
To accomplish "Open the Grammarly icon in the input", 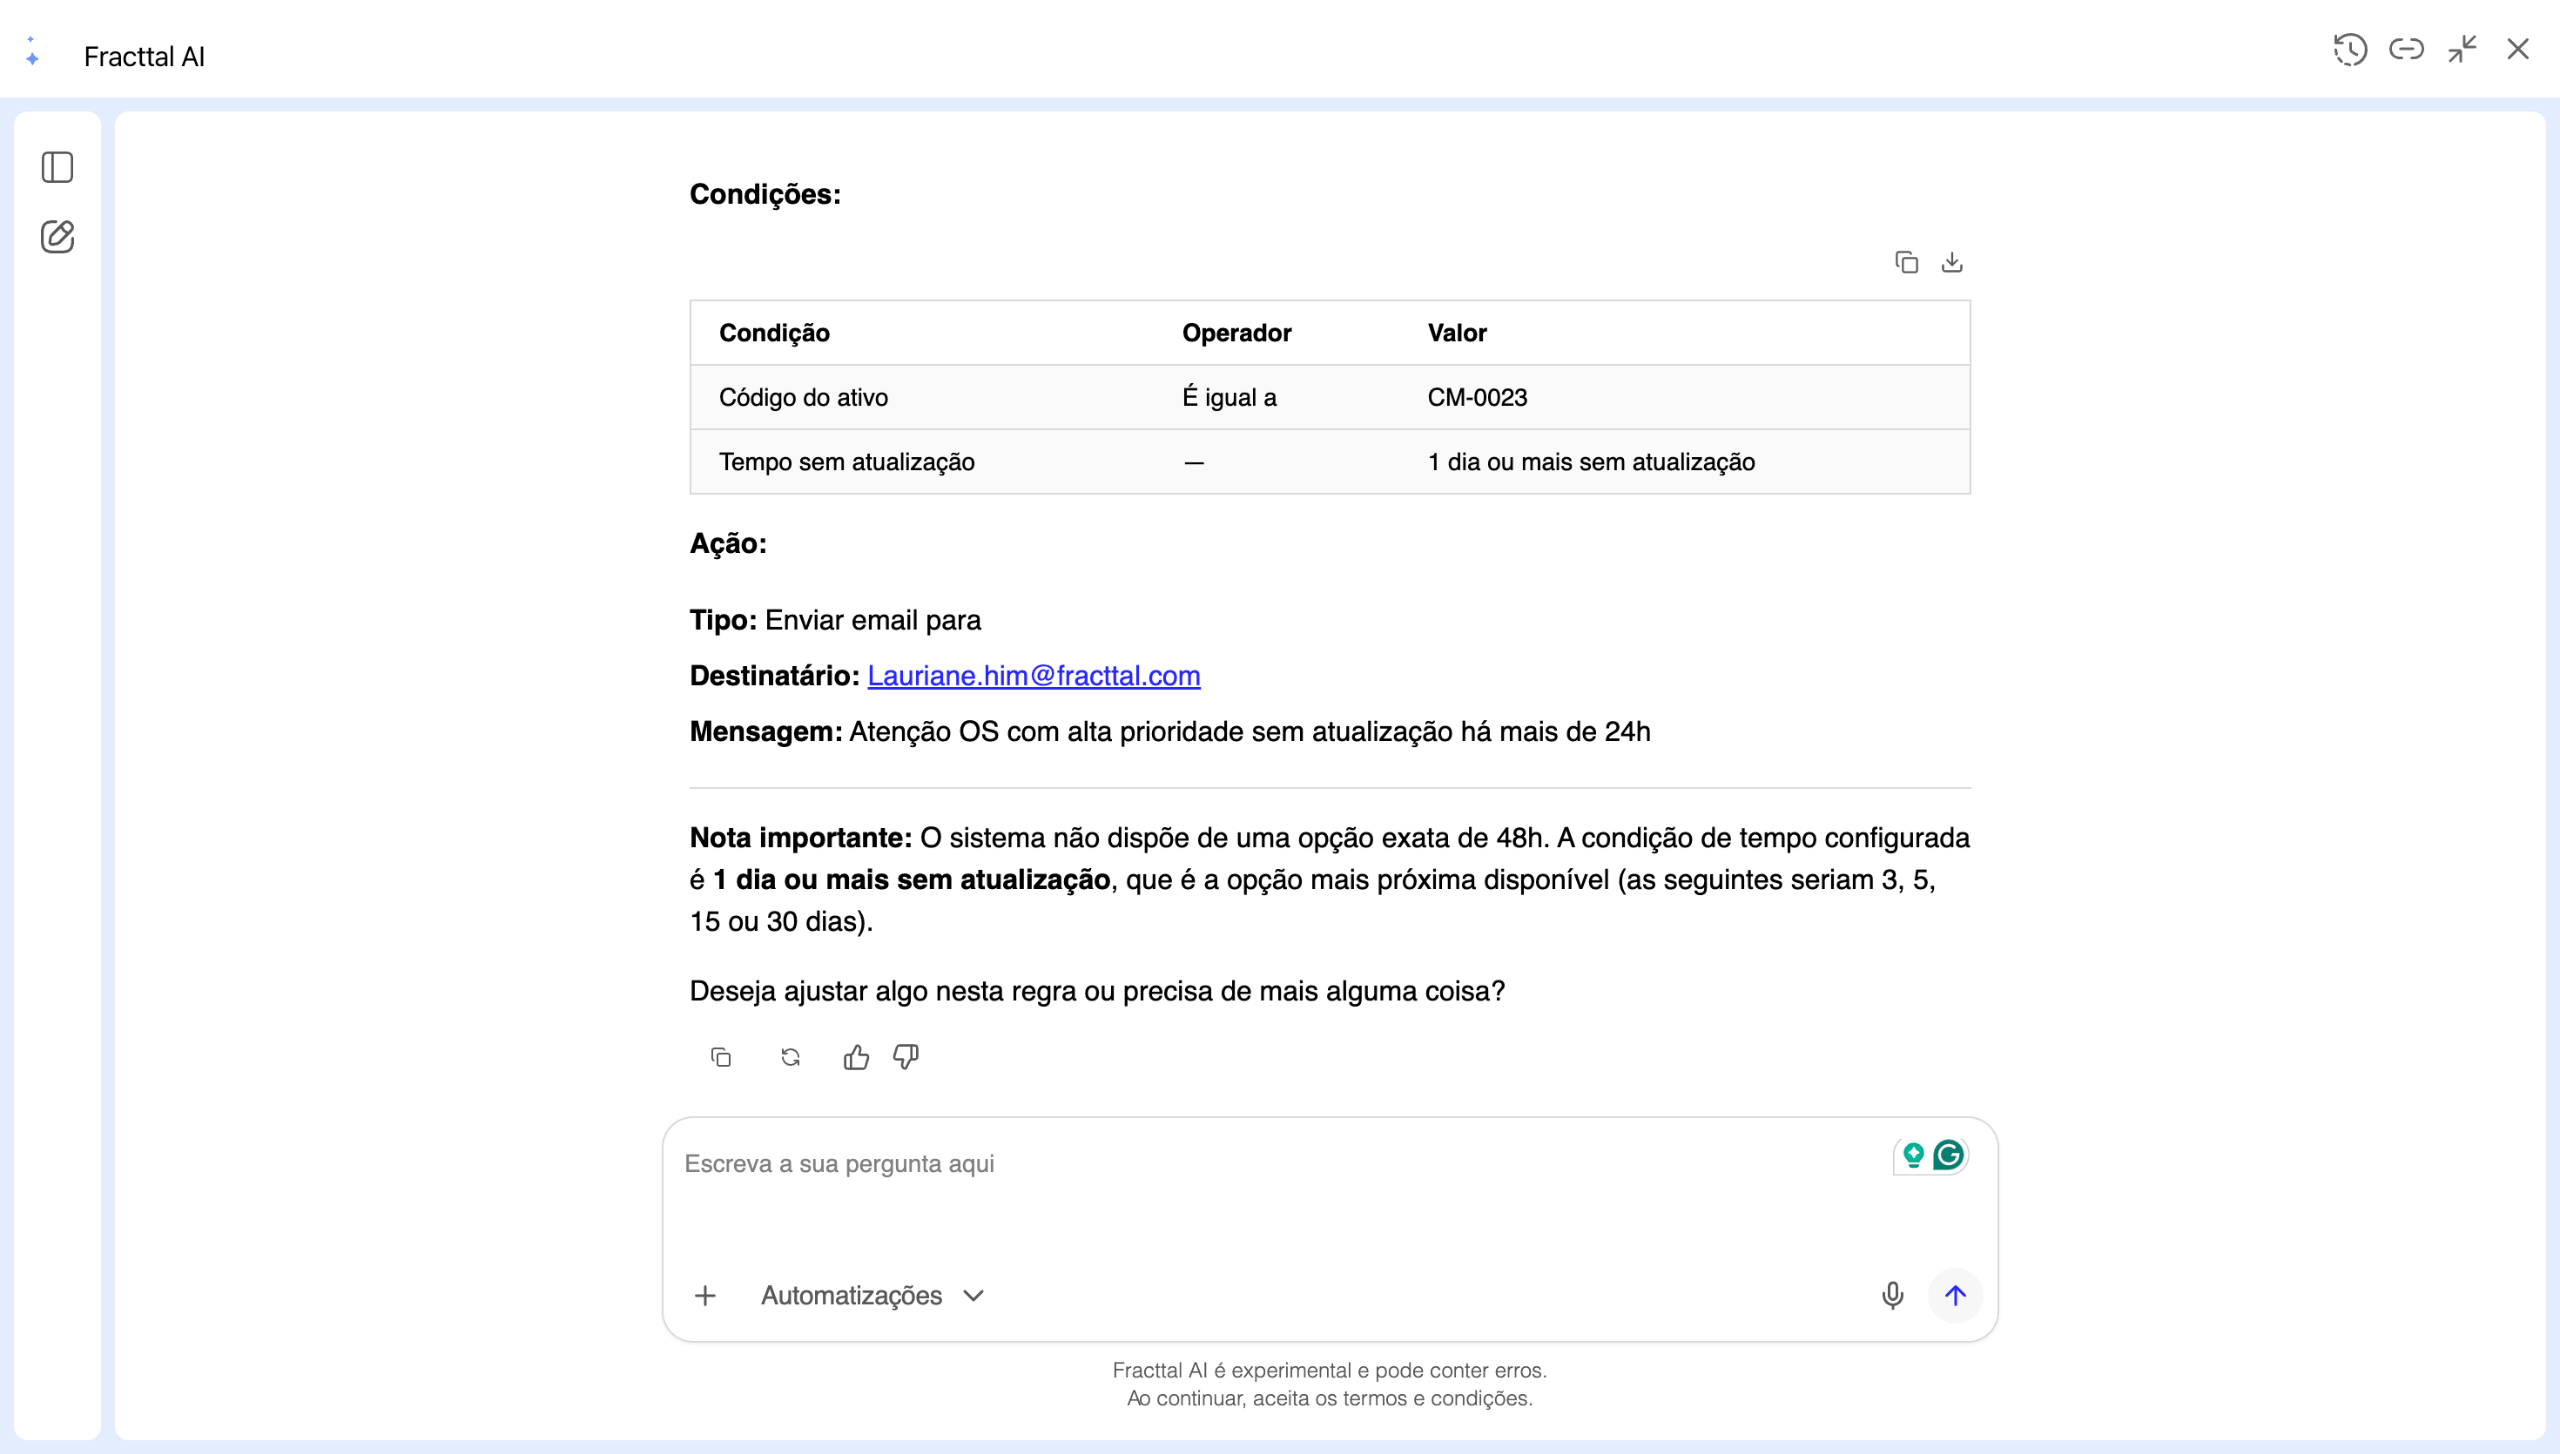I will point(1948,1156).
